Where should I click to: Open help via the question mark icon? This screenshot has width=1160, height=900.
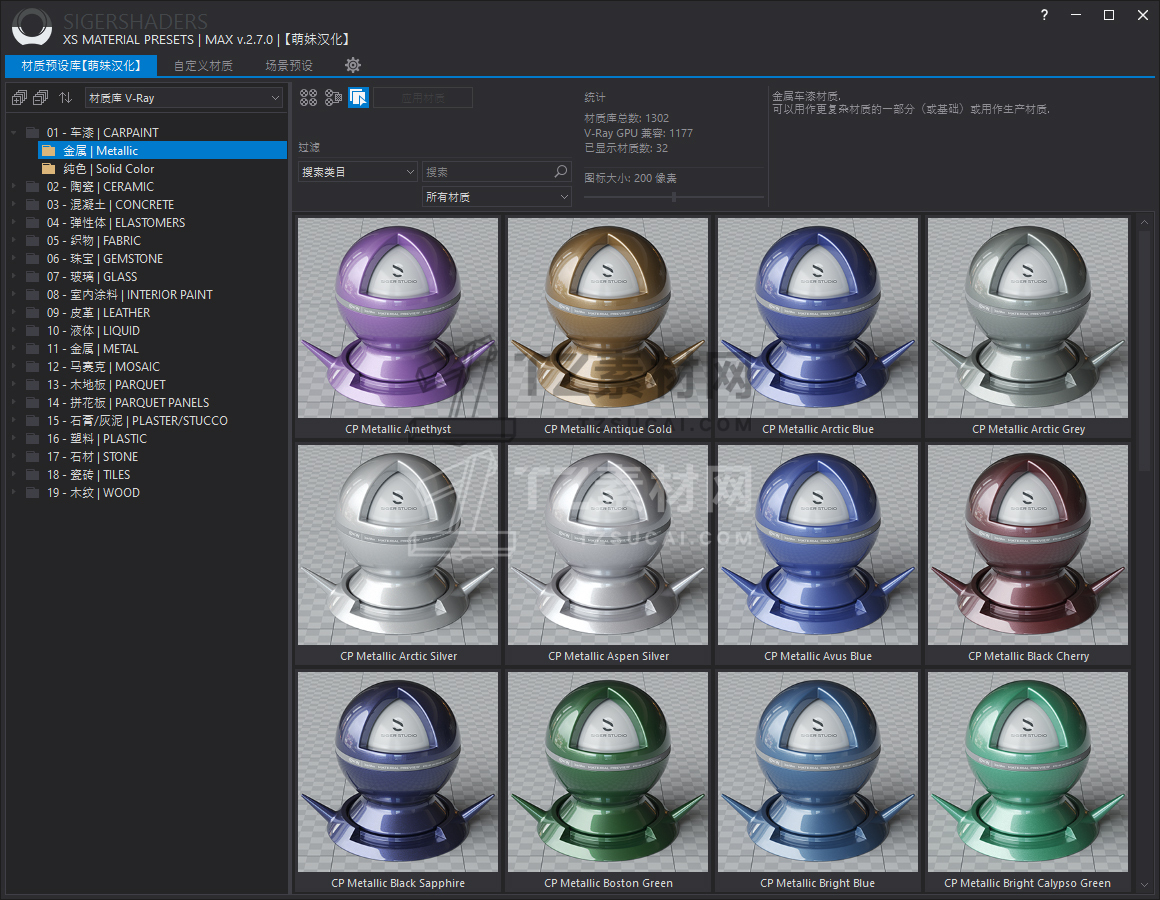pos(1044,15)
